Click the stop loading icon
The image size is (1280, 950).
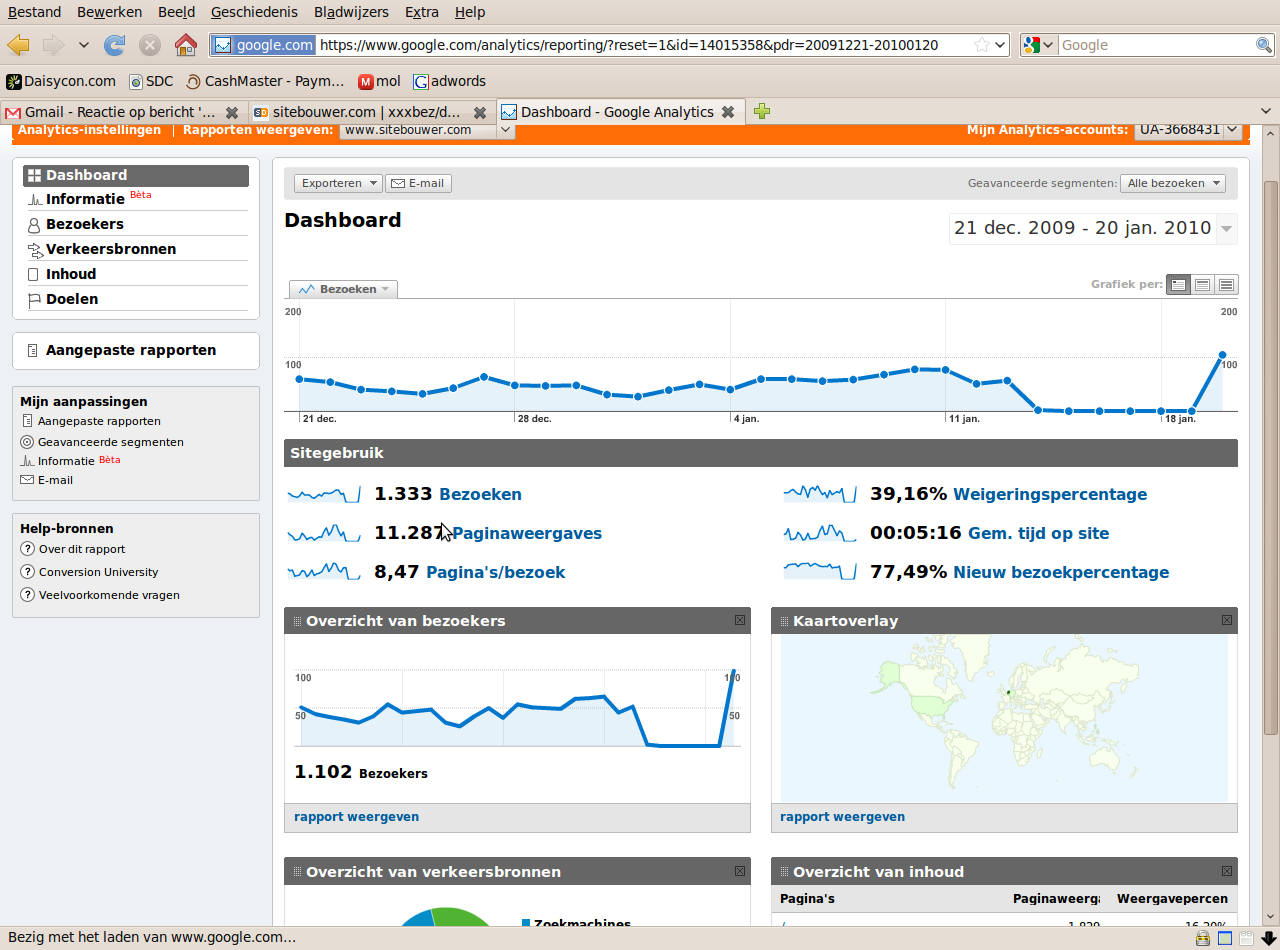point(150,45)
